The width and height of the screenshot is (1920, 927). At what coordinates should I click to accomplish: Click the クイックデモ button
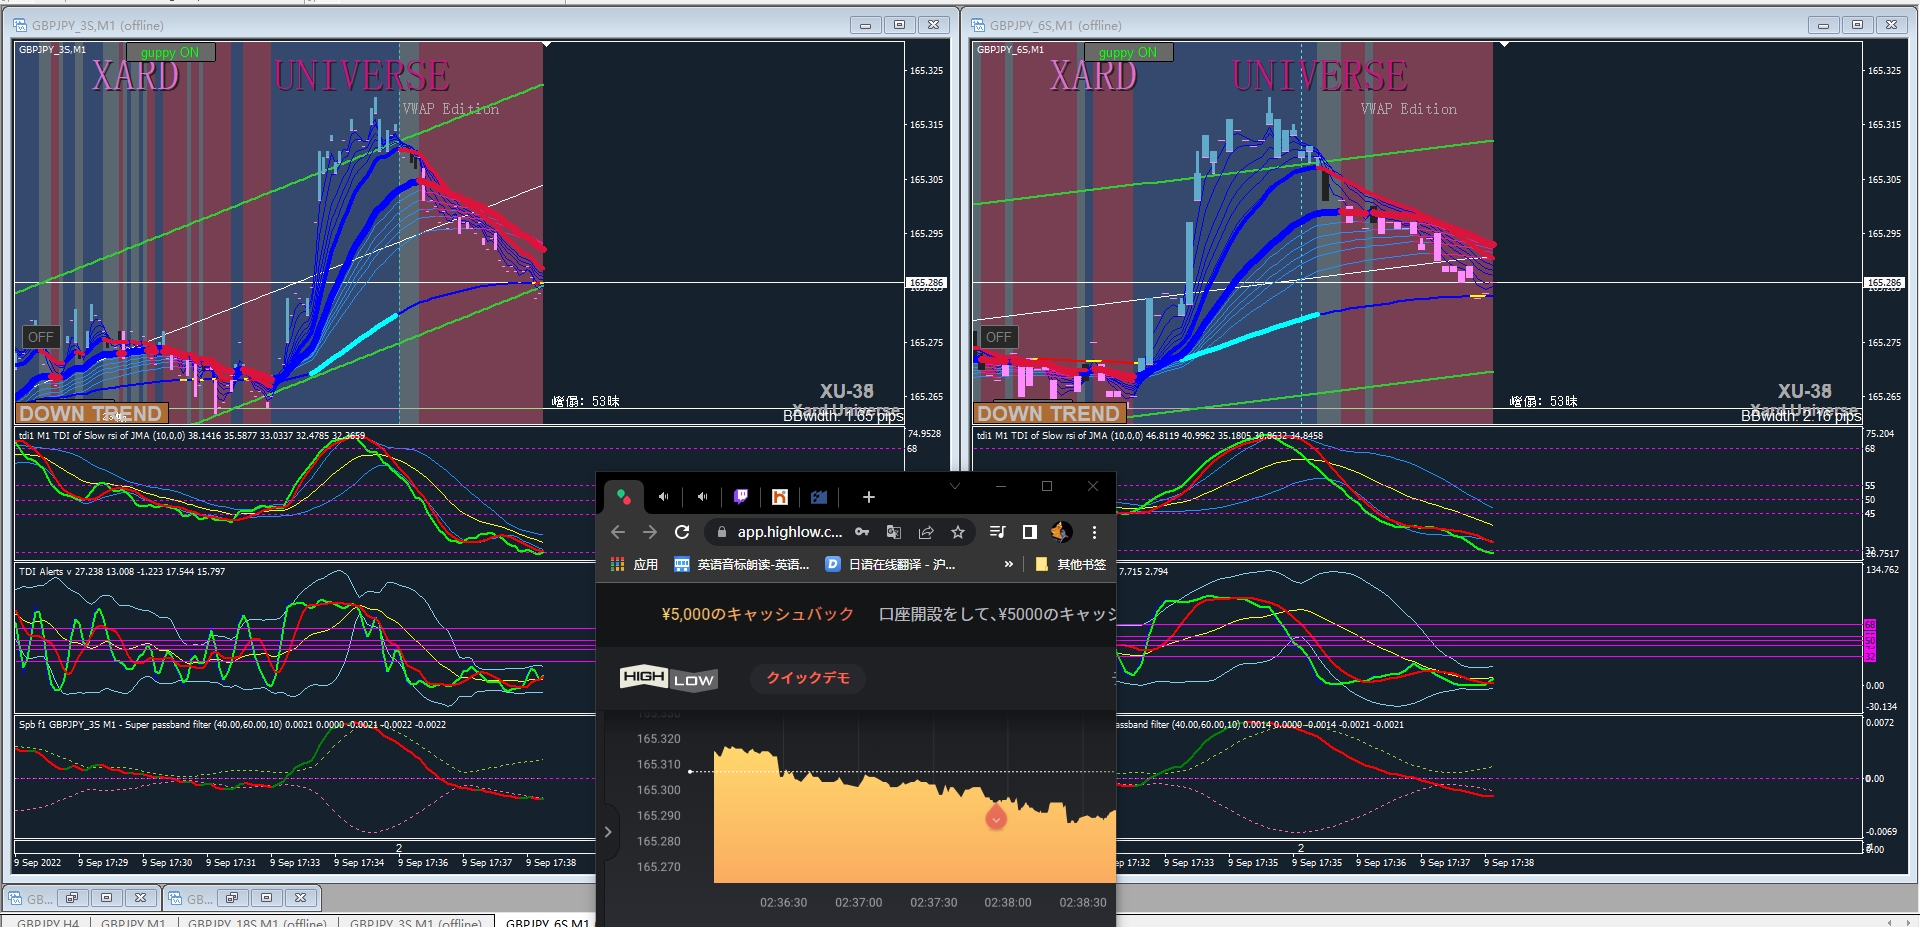808,678
